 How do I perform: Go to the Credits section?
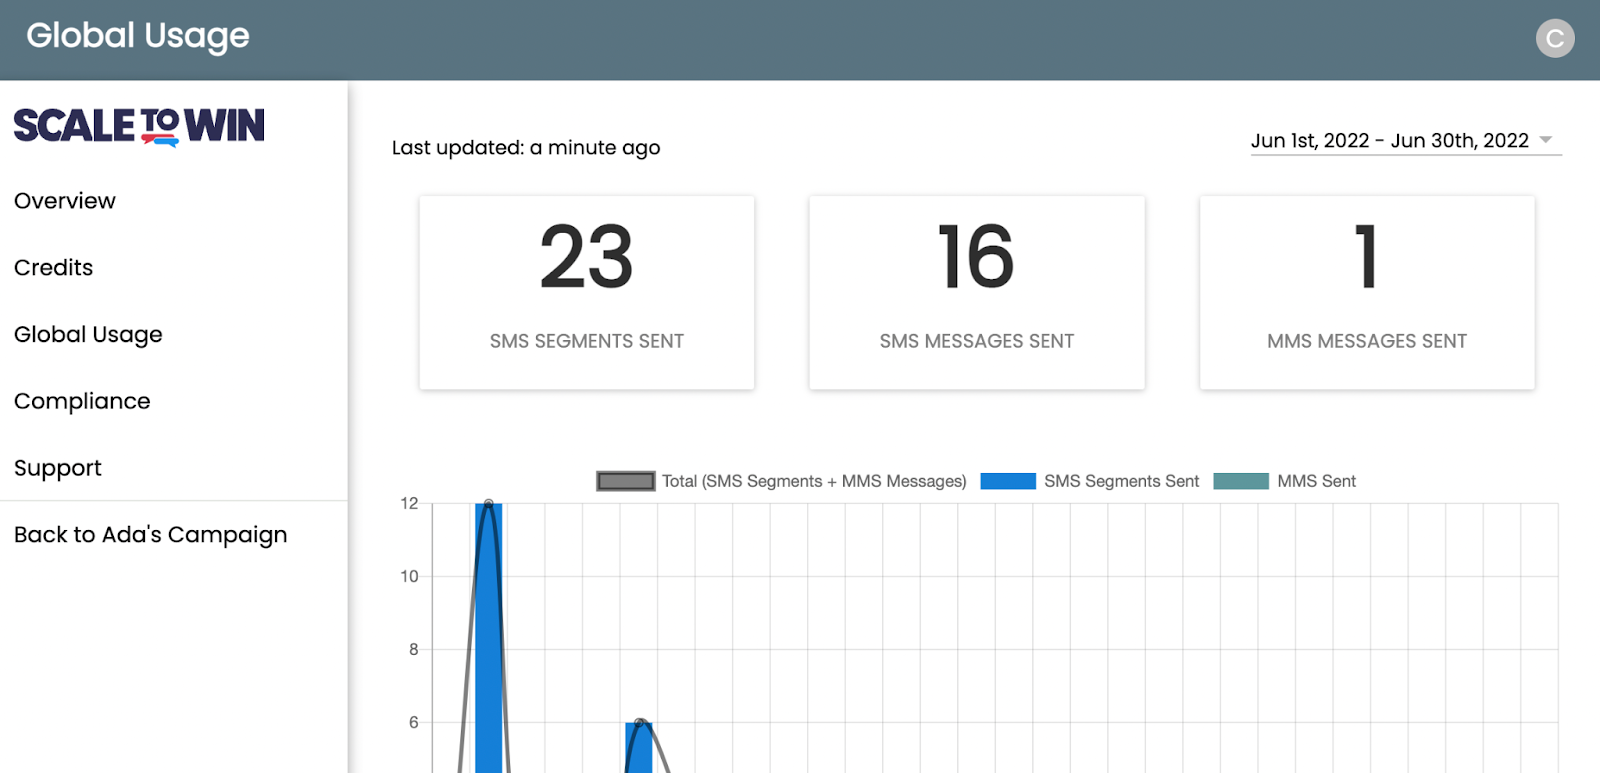54,268
